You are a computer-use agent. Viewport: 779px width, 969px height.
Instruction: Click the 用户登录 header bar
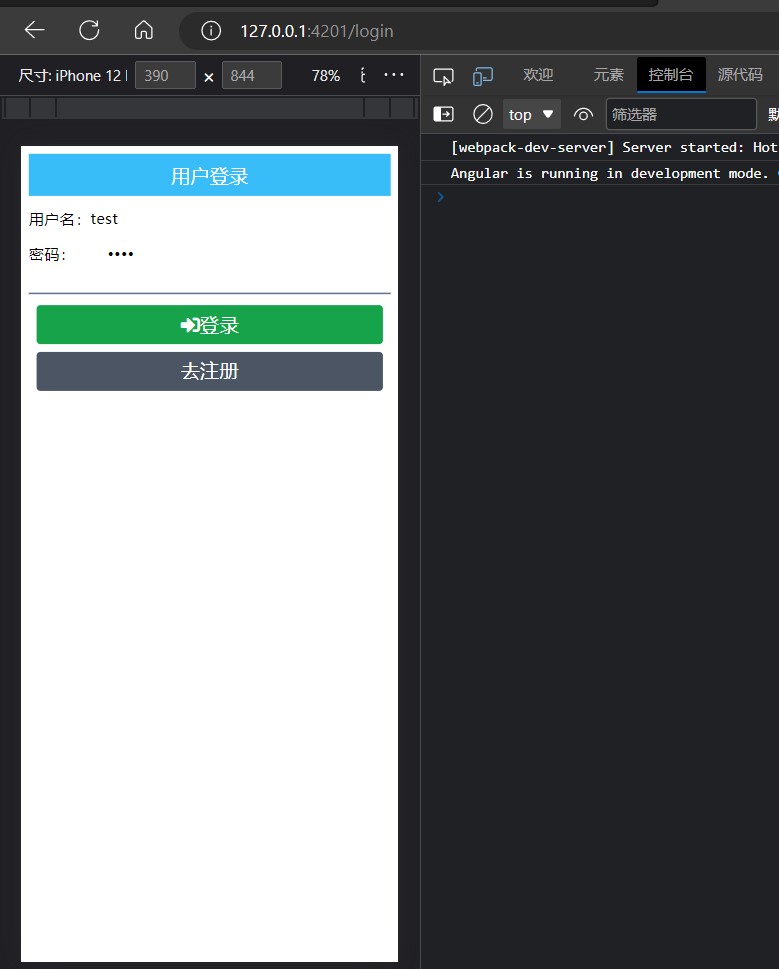pos(209,176)
